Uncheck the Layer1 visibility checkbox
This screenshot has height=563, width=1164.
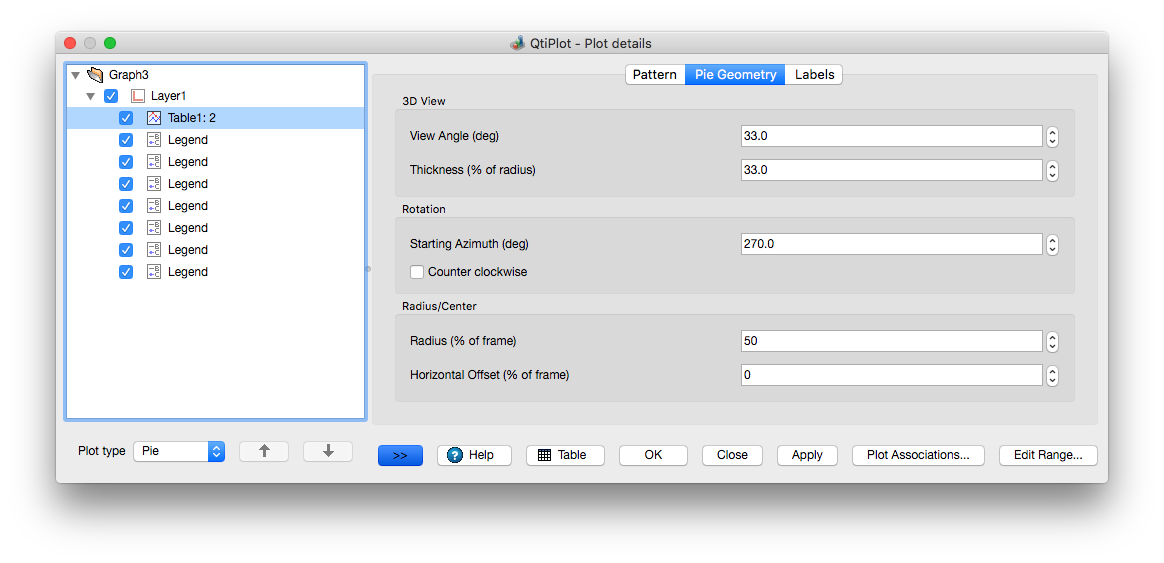click(111, 96)
